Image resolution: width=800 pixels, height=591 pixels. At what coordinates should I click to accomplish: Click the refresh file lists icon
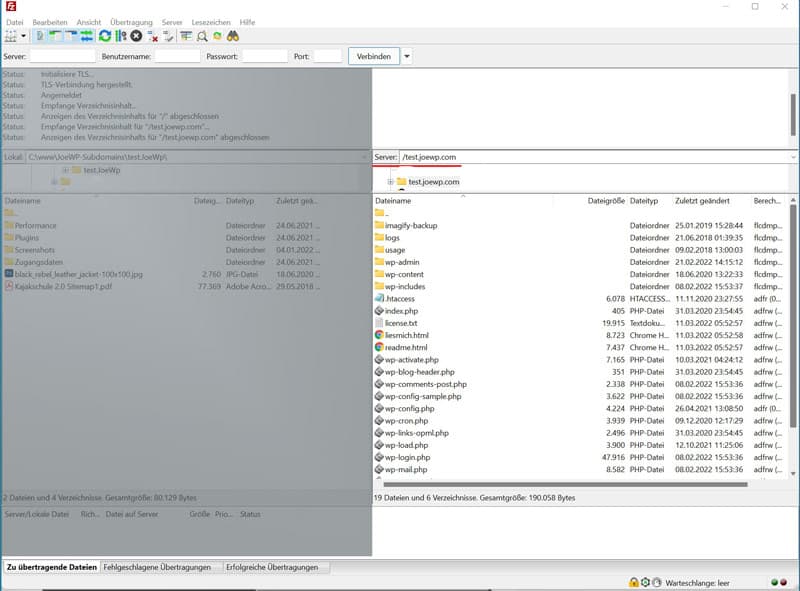tap(105, 36)
